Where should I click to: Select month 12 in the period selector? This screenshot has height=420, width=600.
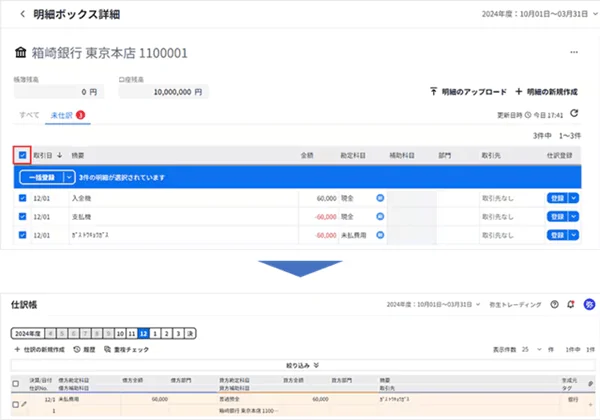pyautogui.click(x=145, y=332)
